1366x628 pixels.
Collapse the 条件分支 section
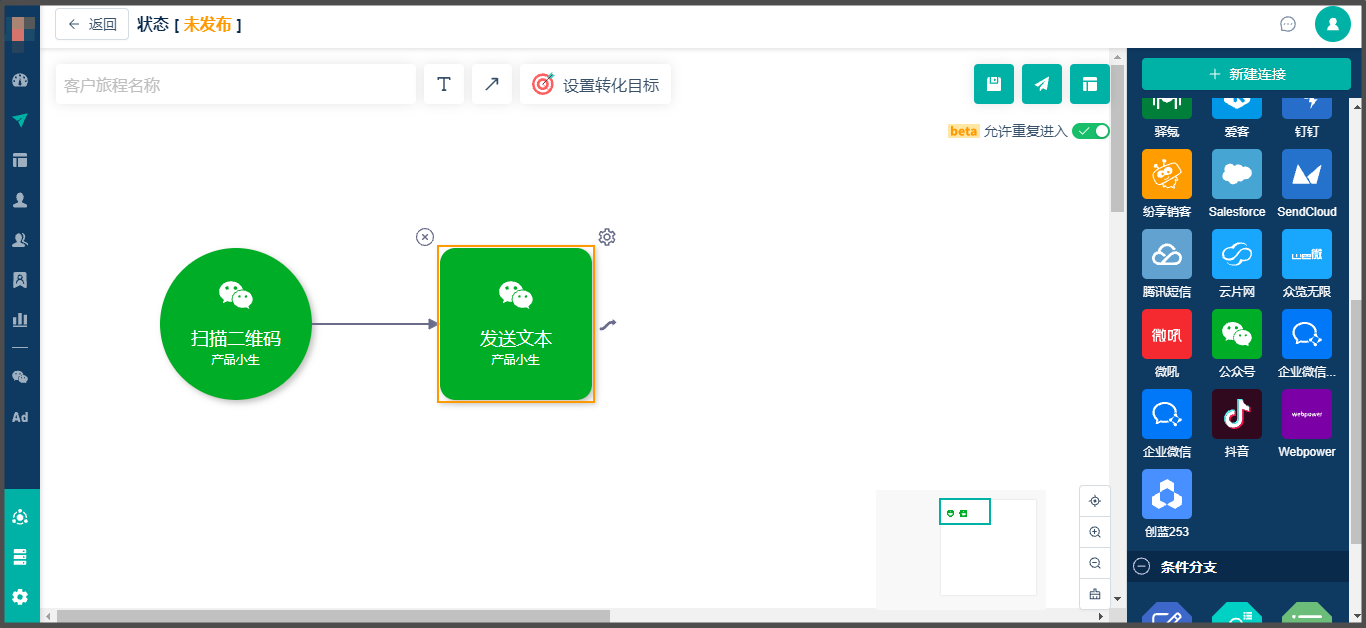(x=1141, y=567)
